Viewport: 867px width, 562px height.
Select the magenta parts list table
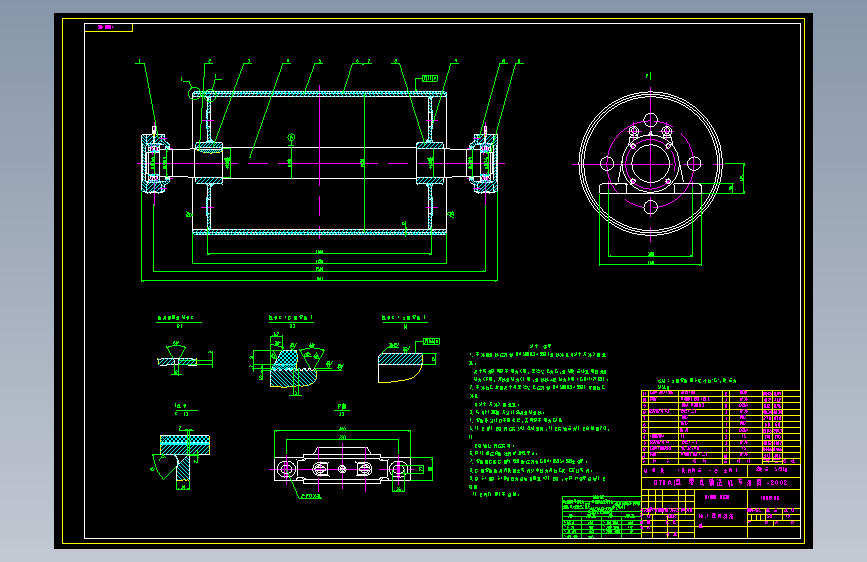[720, 427]
